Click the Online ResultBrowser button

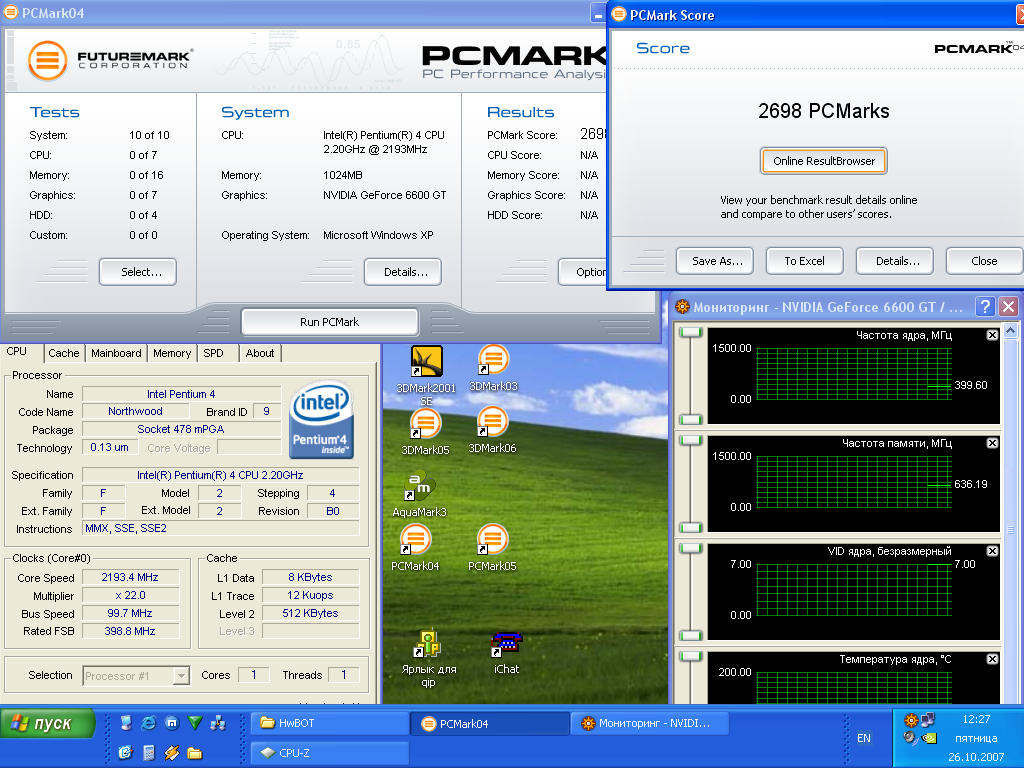(824, 161)
